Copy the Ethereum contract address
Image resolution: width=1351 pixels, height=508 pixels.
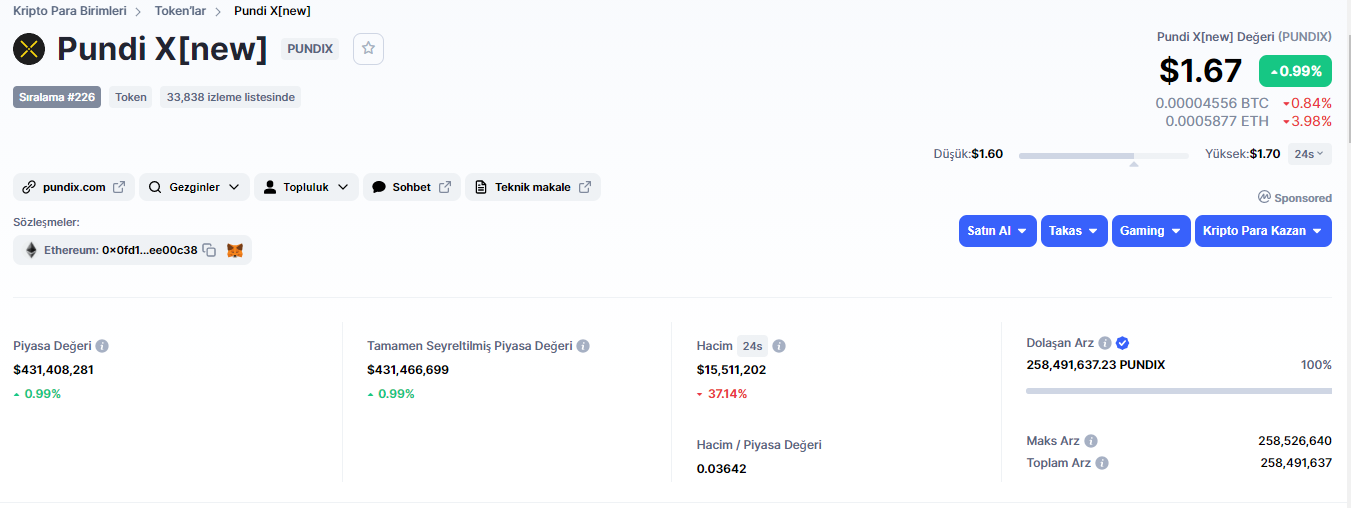(x=209, y=250)
